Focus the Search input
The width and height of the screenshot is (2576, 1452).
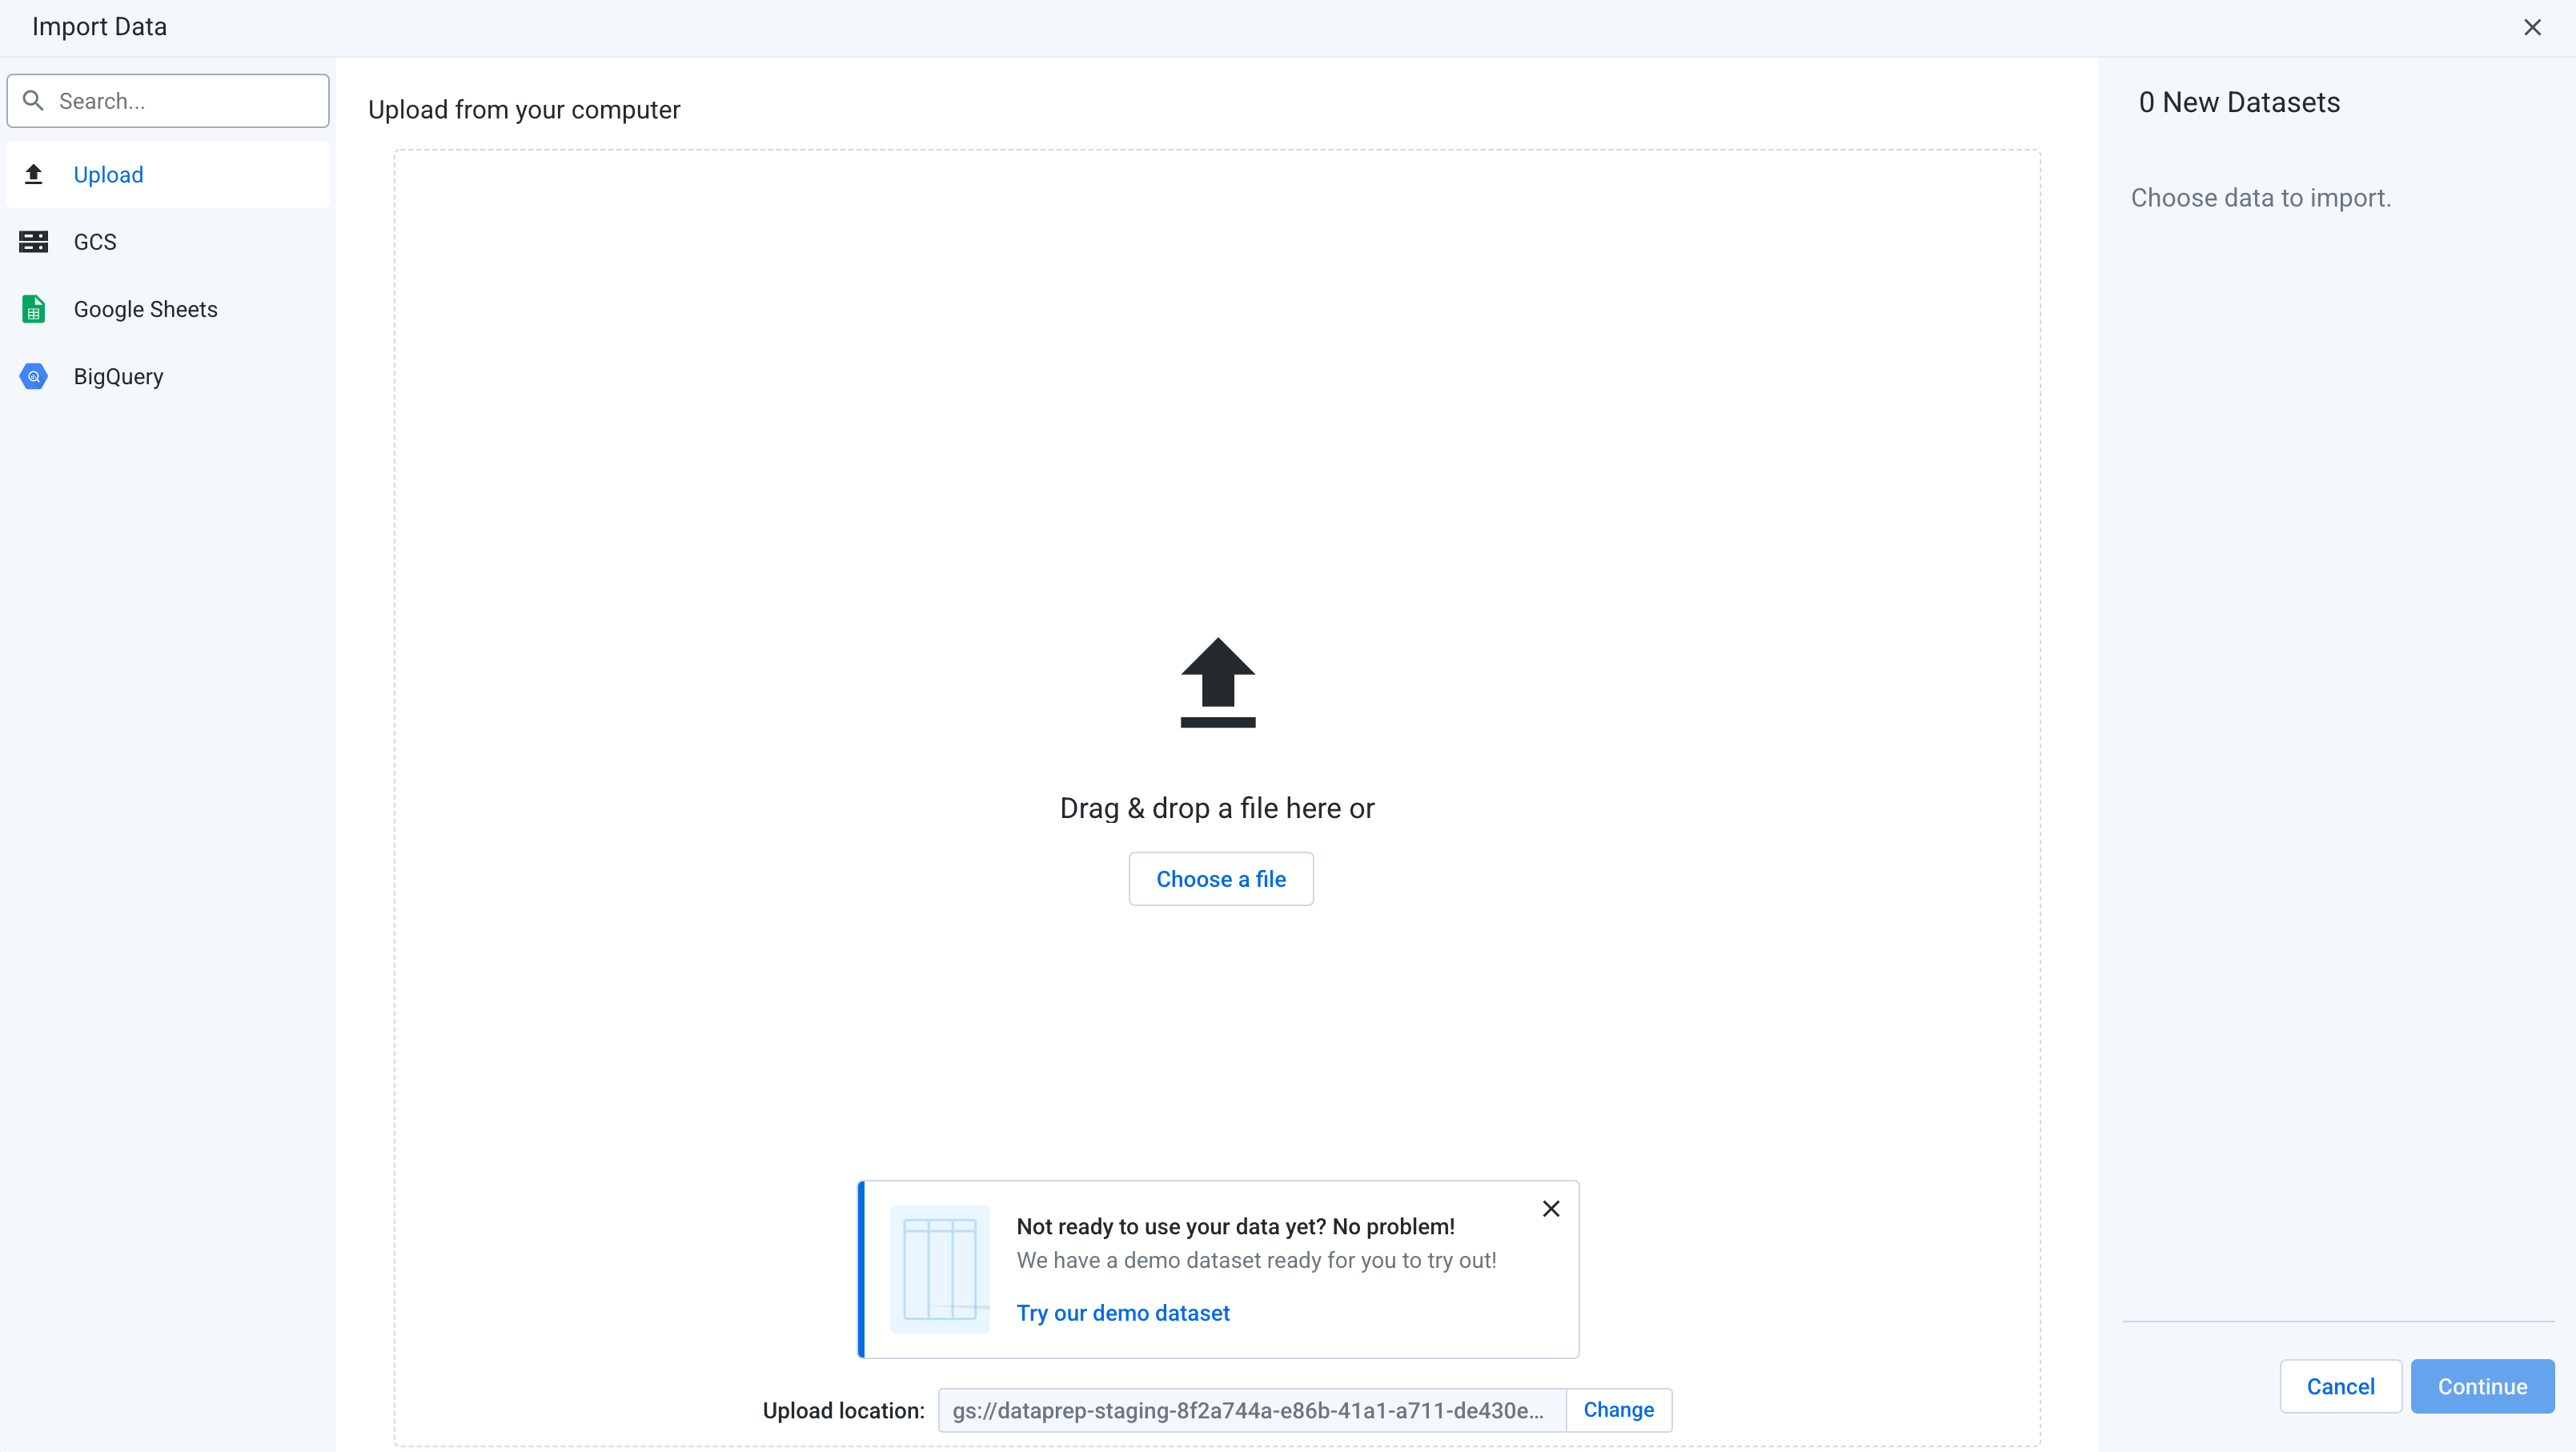point(168,100)
